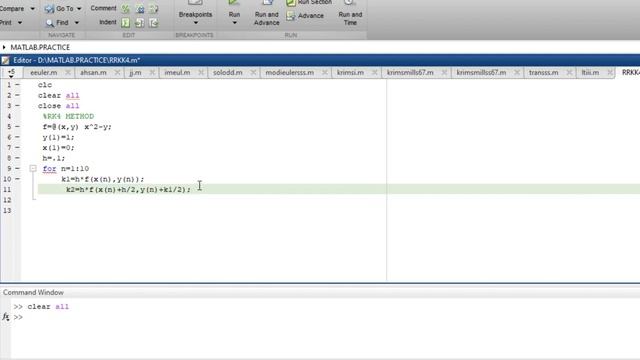Click the Wrap comments icon

153,9
